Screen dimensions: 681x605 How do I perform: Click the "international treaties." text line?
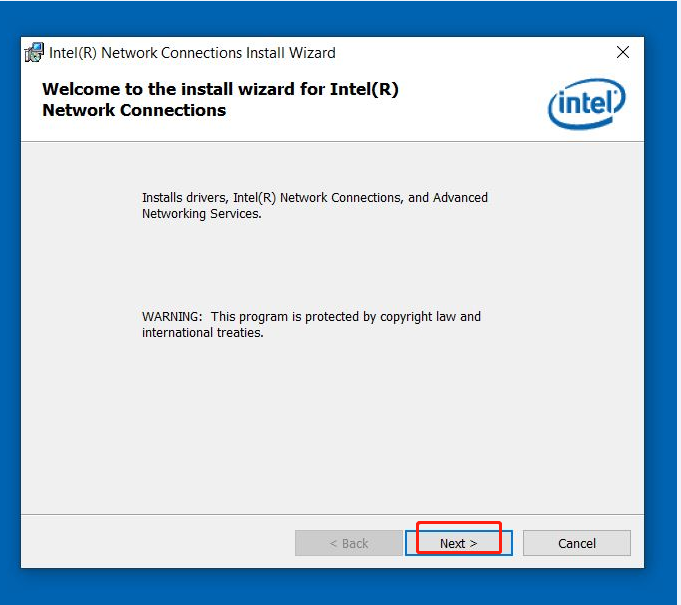(x=202, y=333)
